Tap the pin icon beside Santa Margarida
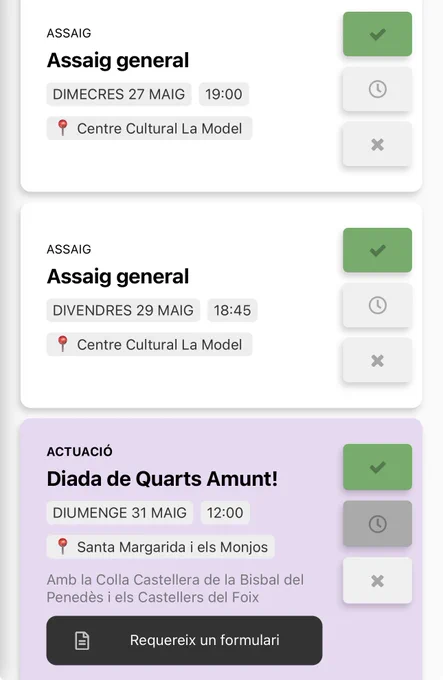 [62, 546]
